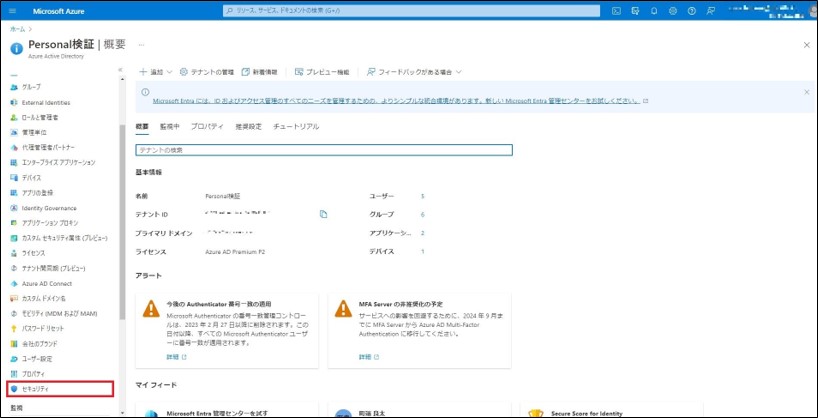818x418 pixels.
Task: Click the Microsoft Entra 管理センターを試す card
Action: click(x=227, y=410)
